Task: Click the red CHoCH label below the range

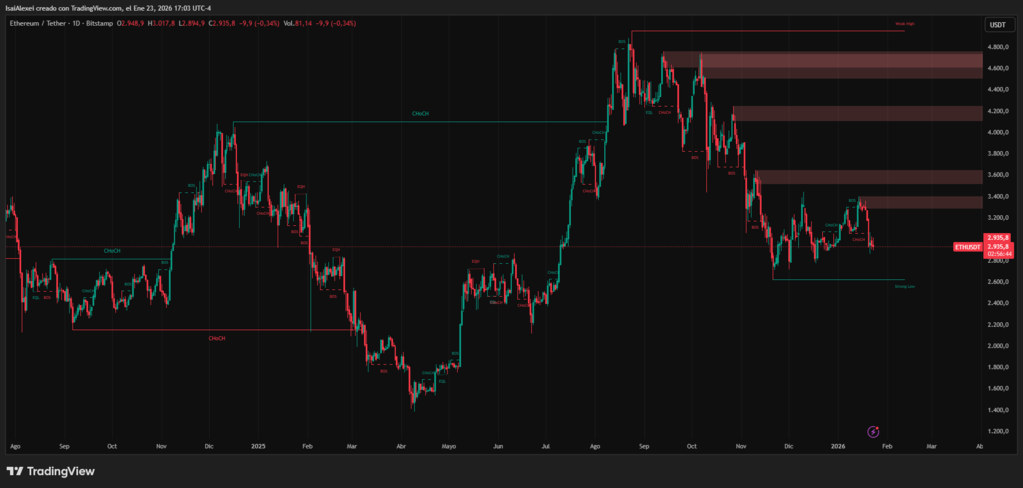Action: tap(216, 338)
